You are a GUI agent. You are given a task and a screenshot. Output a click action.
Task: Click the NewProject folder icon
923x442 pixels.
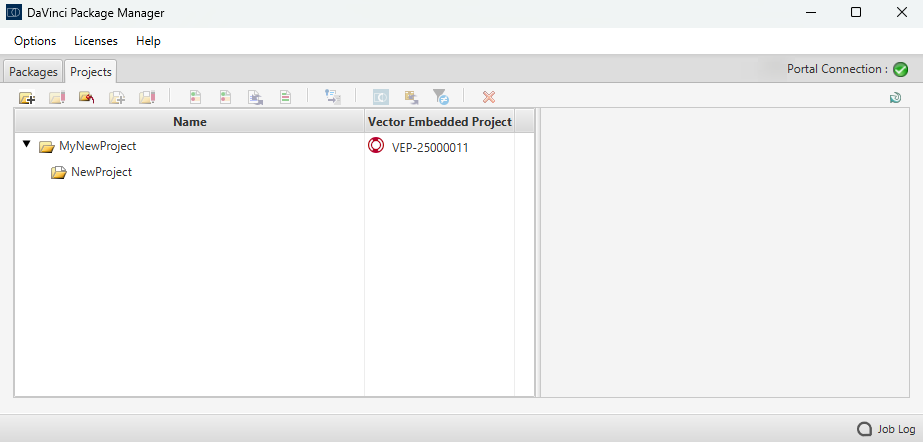point(58,172)
